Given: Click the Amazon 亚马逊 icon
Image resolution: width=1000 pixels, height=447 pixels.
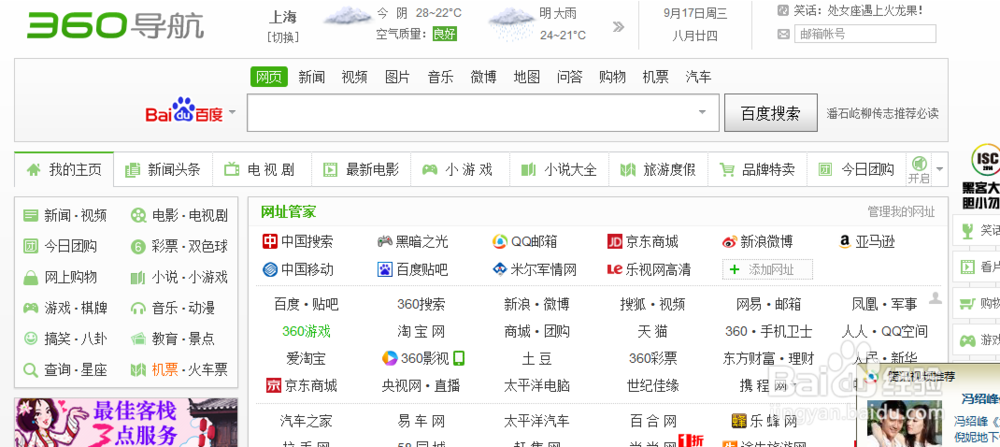Looking at the screenshot, I should click(845, 242).
